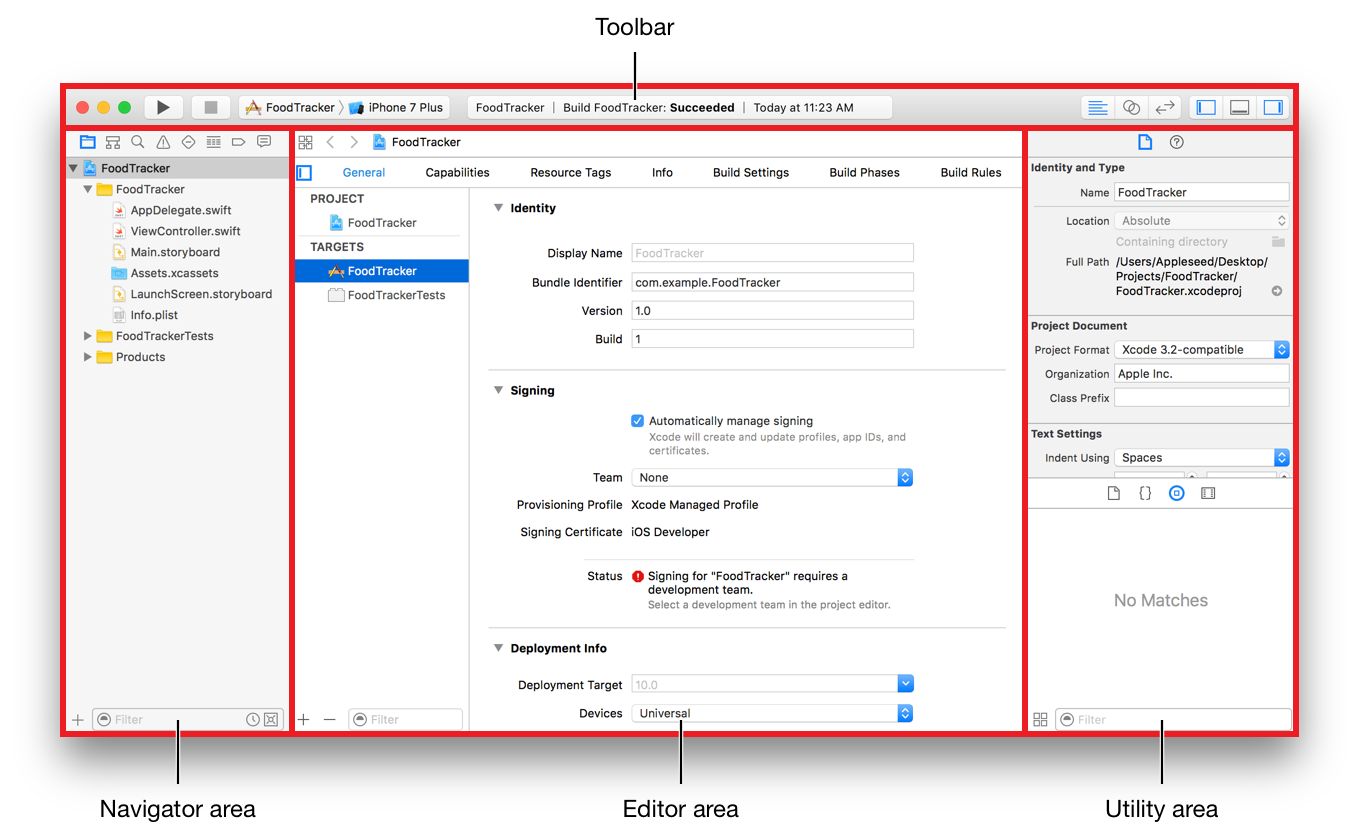Add a new target with plus button
Screen dimensions: 1360x836
(304, 719)
